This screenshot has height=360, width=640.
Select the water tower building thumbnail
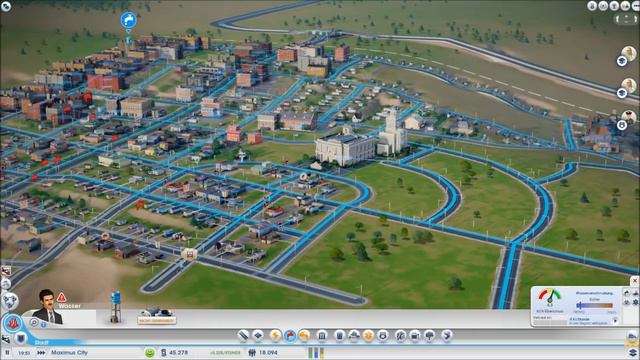point(116,307)
